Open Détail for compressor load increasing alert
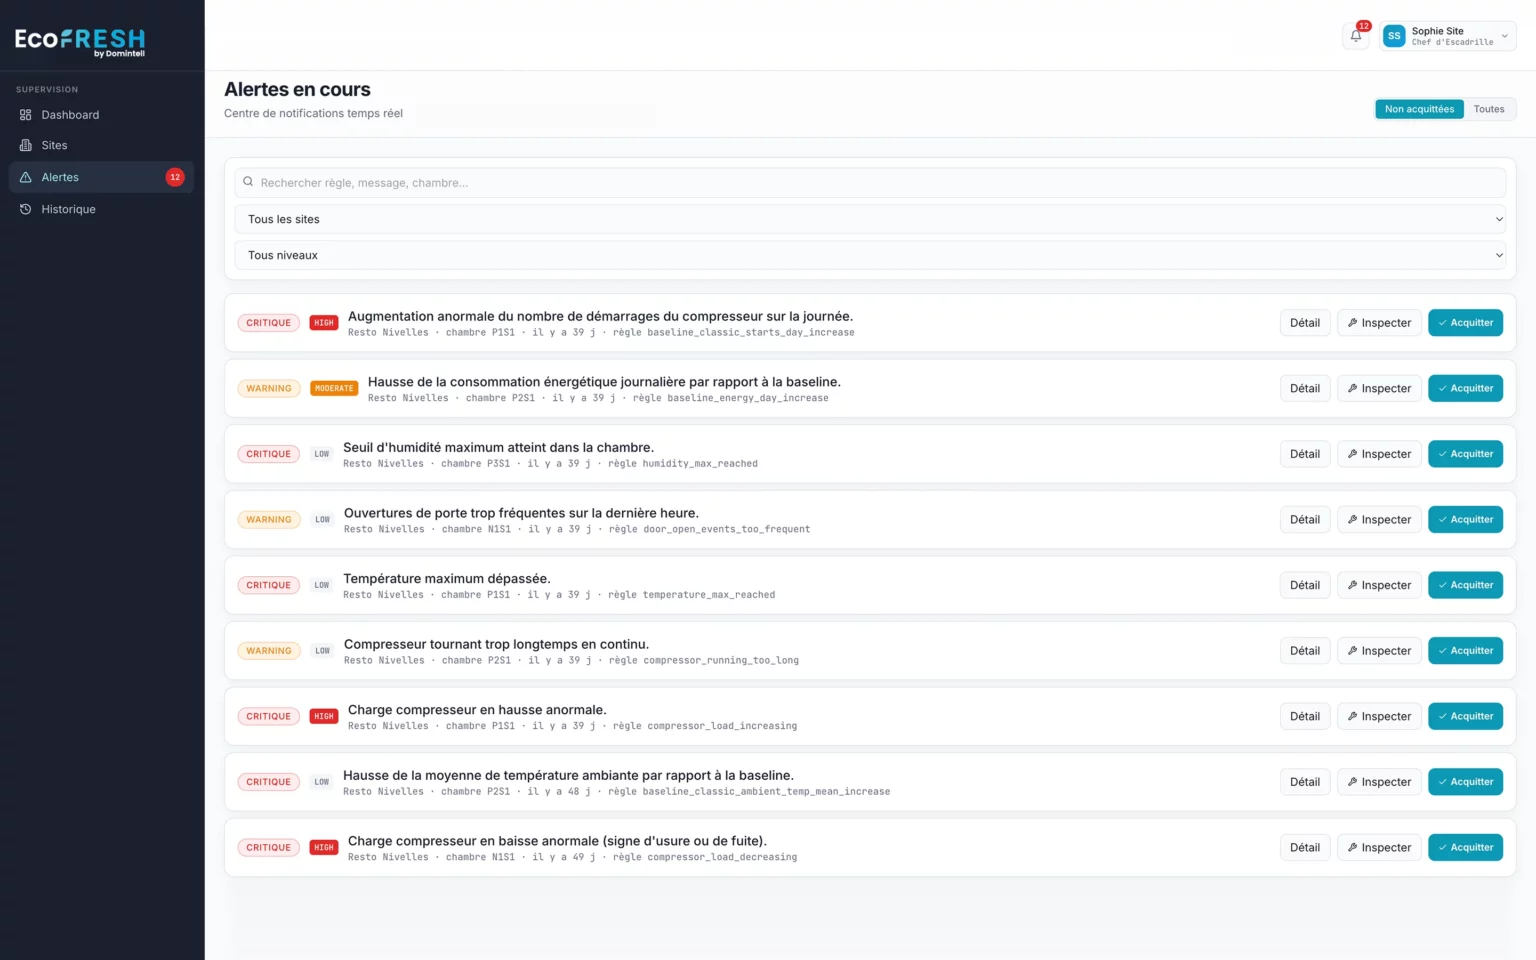1536x960 pixels. tap(1305, 716)
